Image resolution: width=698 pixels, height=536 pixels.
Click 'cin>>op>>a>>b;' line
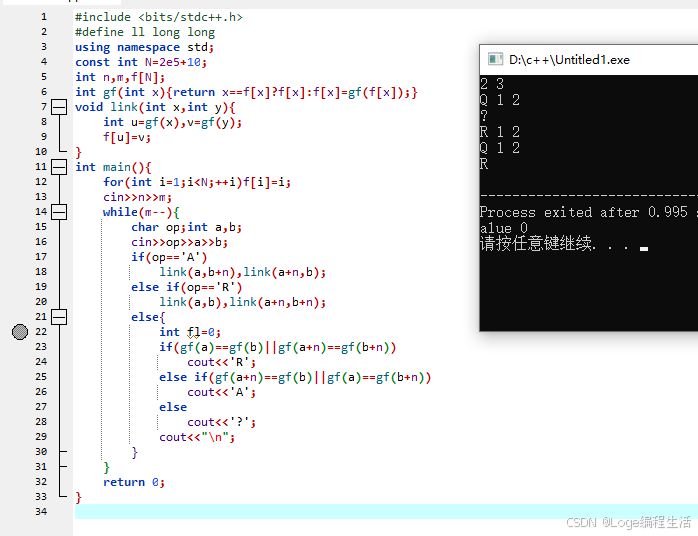point(179,242)
